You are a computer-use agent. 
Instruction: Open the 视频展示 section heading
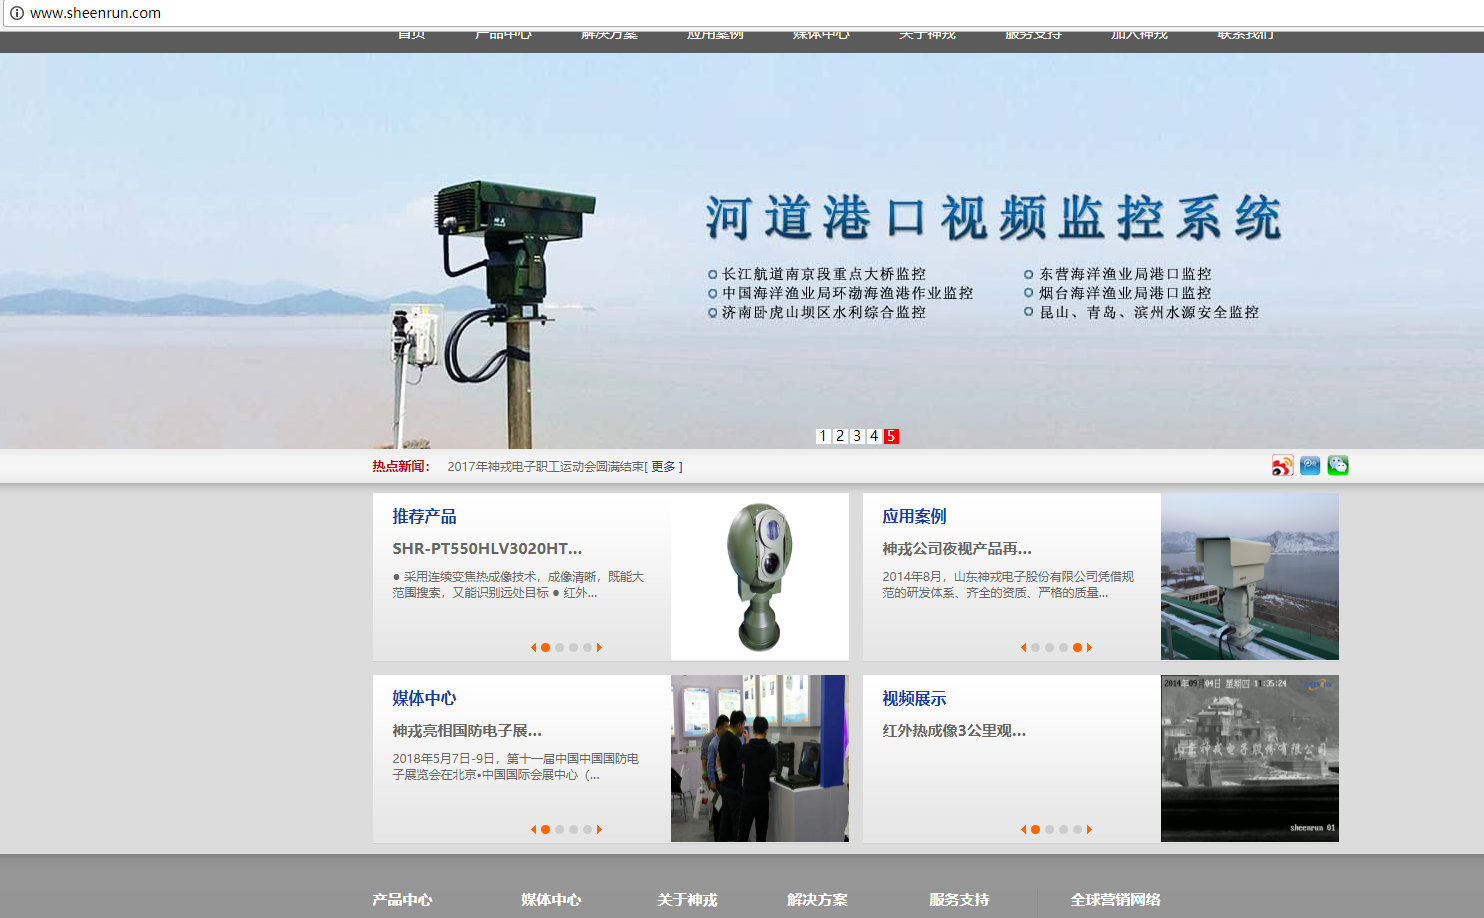click(x=914, y=699)
